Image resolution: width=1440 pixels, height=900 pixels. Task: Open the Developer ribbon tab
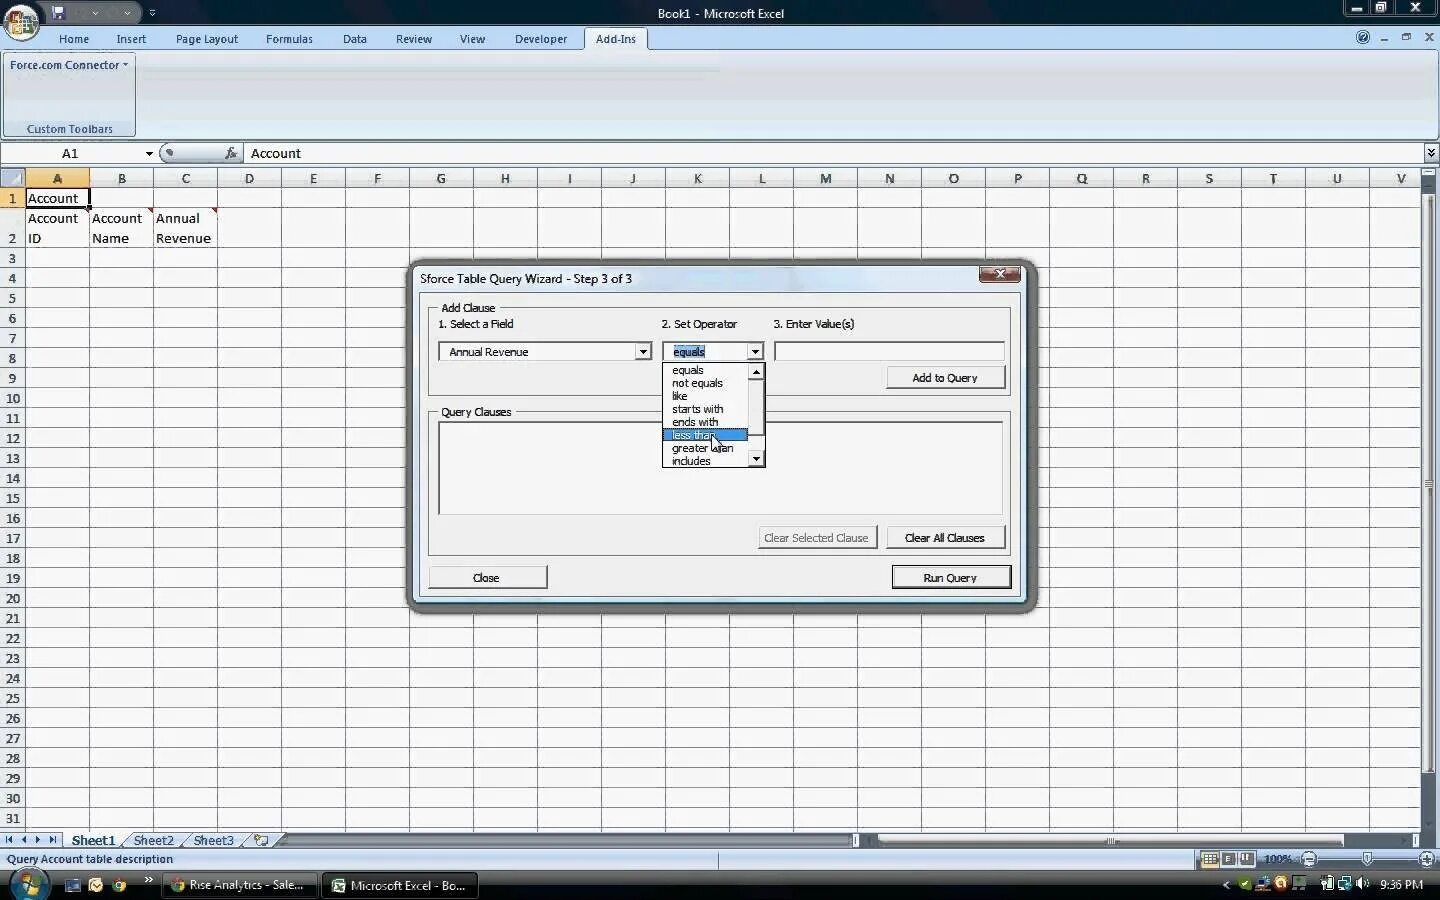click(541, 39)
